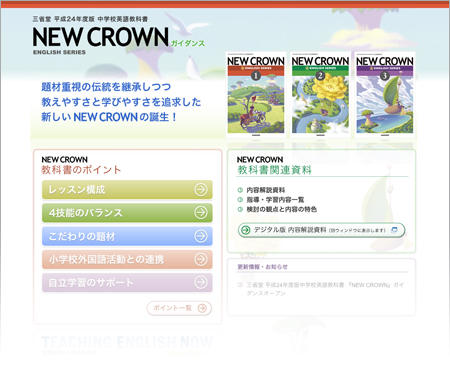Open 検討の観点と内容の特色 link
450x366 pixels.
tap(282, 209)
